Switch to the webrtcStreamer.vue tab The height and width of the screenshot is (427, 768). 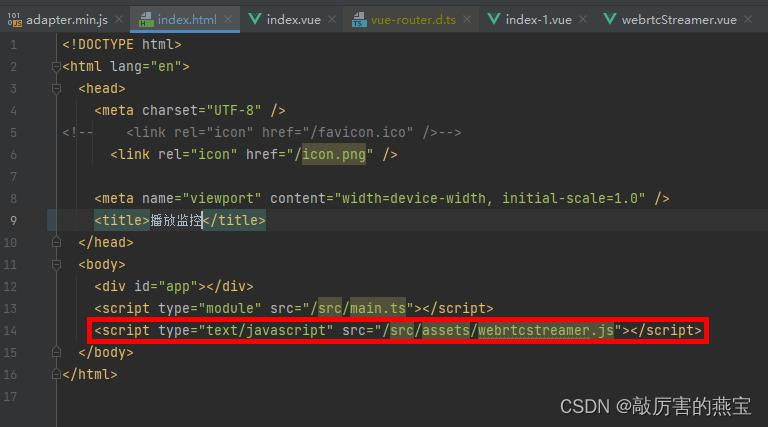click(679, 20)
